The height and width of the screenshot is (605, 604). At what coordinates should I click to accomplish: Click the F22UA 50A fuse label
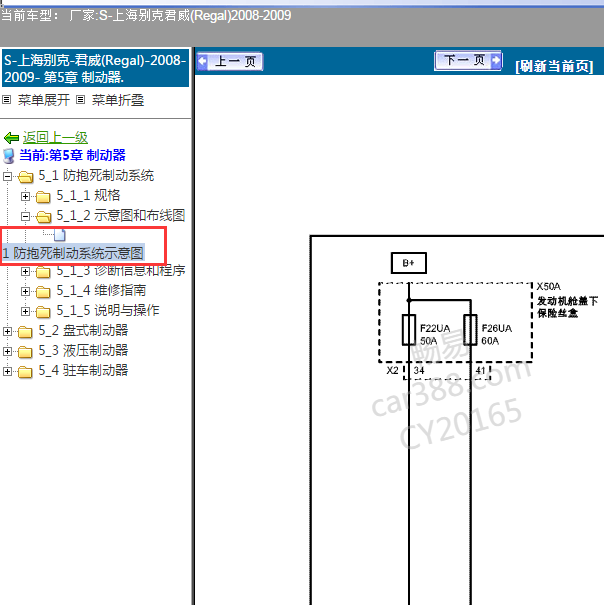pos(435,335)
